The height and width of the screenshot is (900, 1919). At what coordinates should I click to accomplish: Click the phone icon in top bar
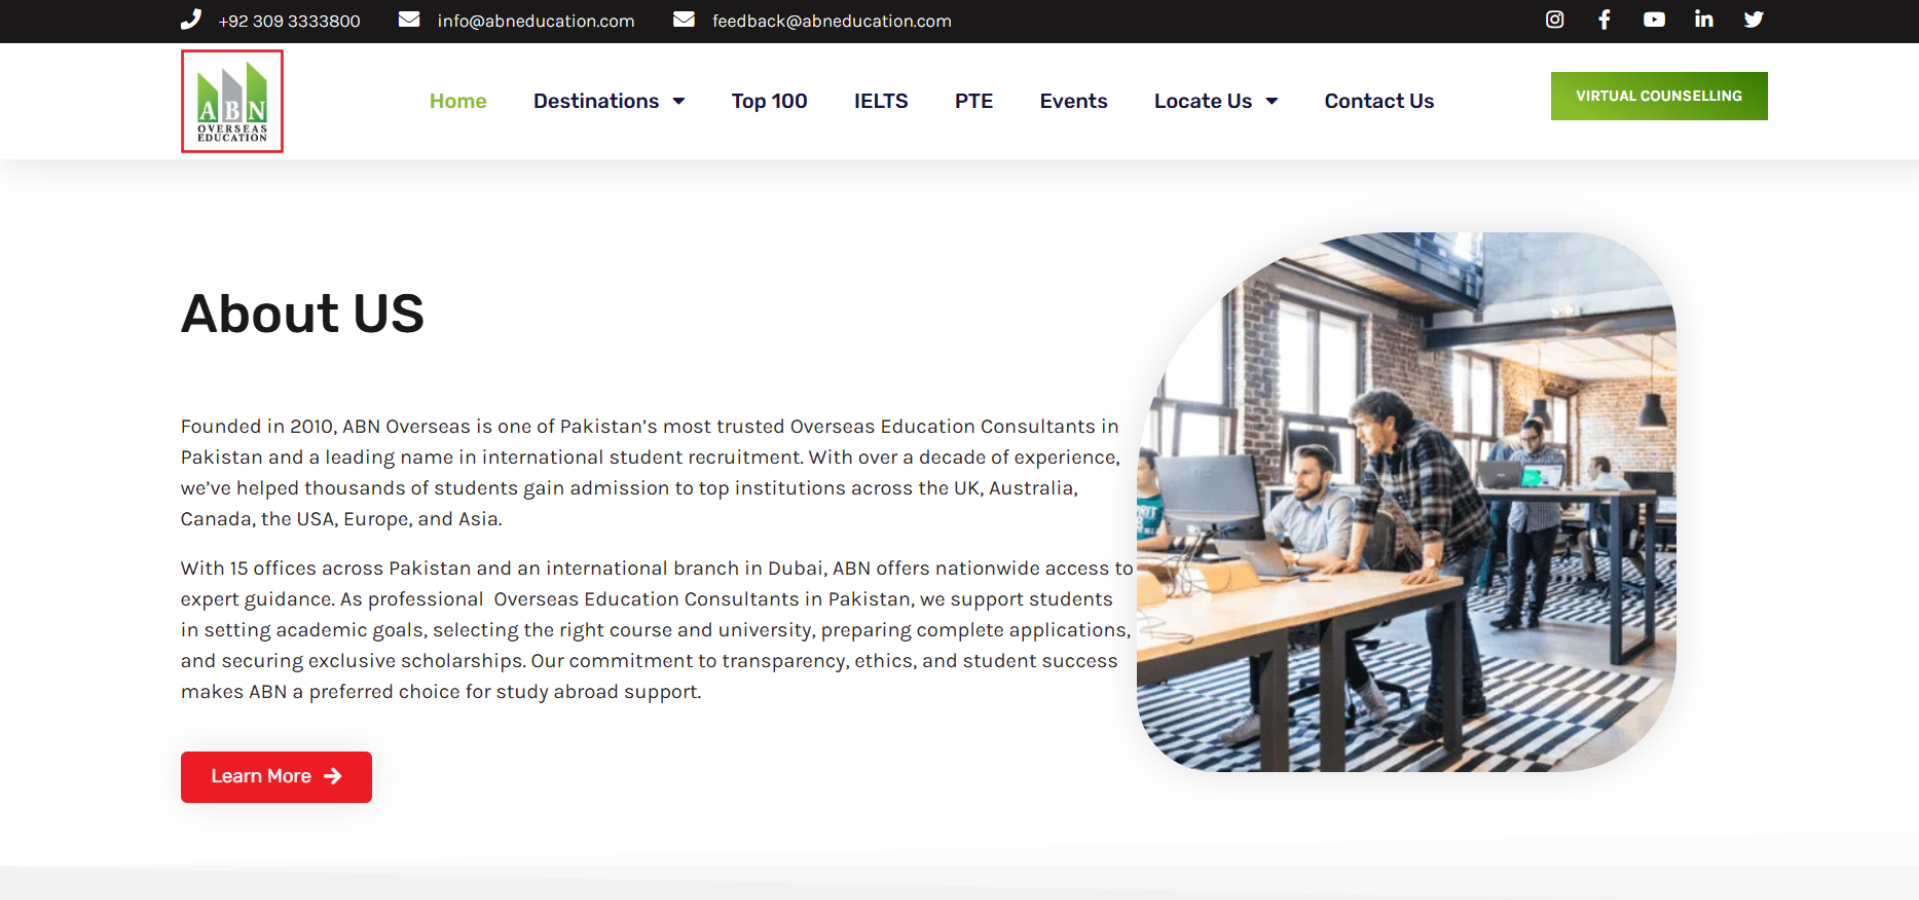pyautogui.click(x=191, y=20)
